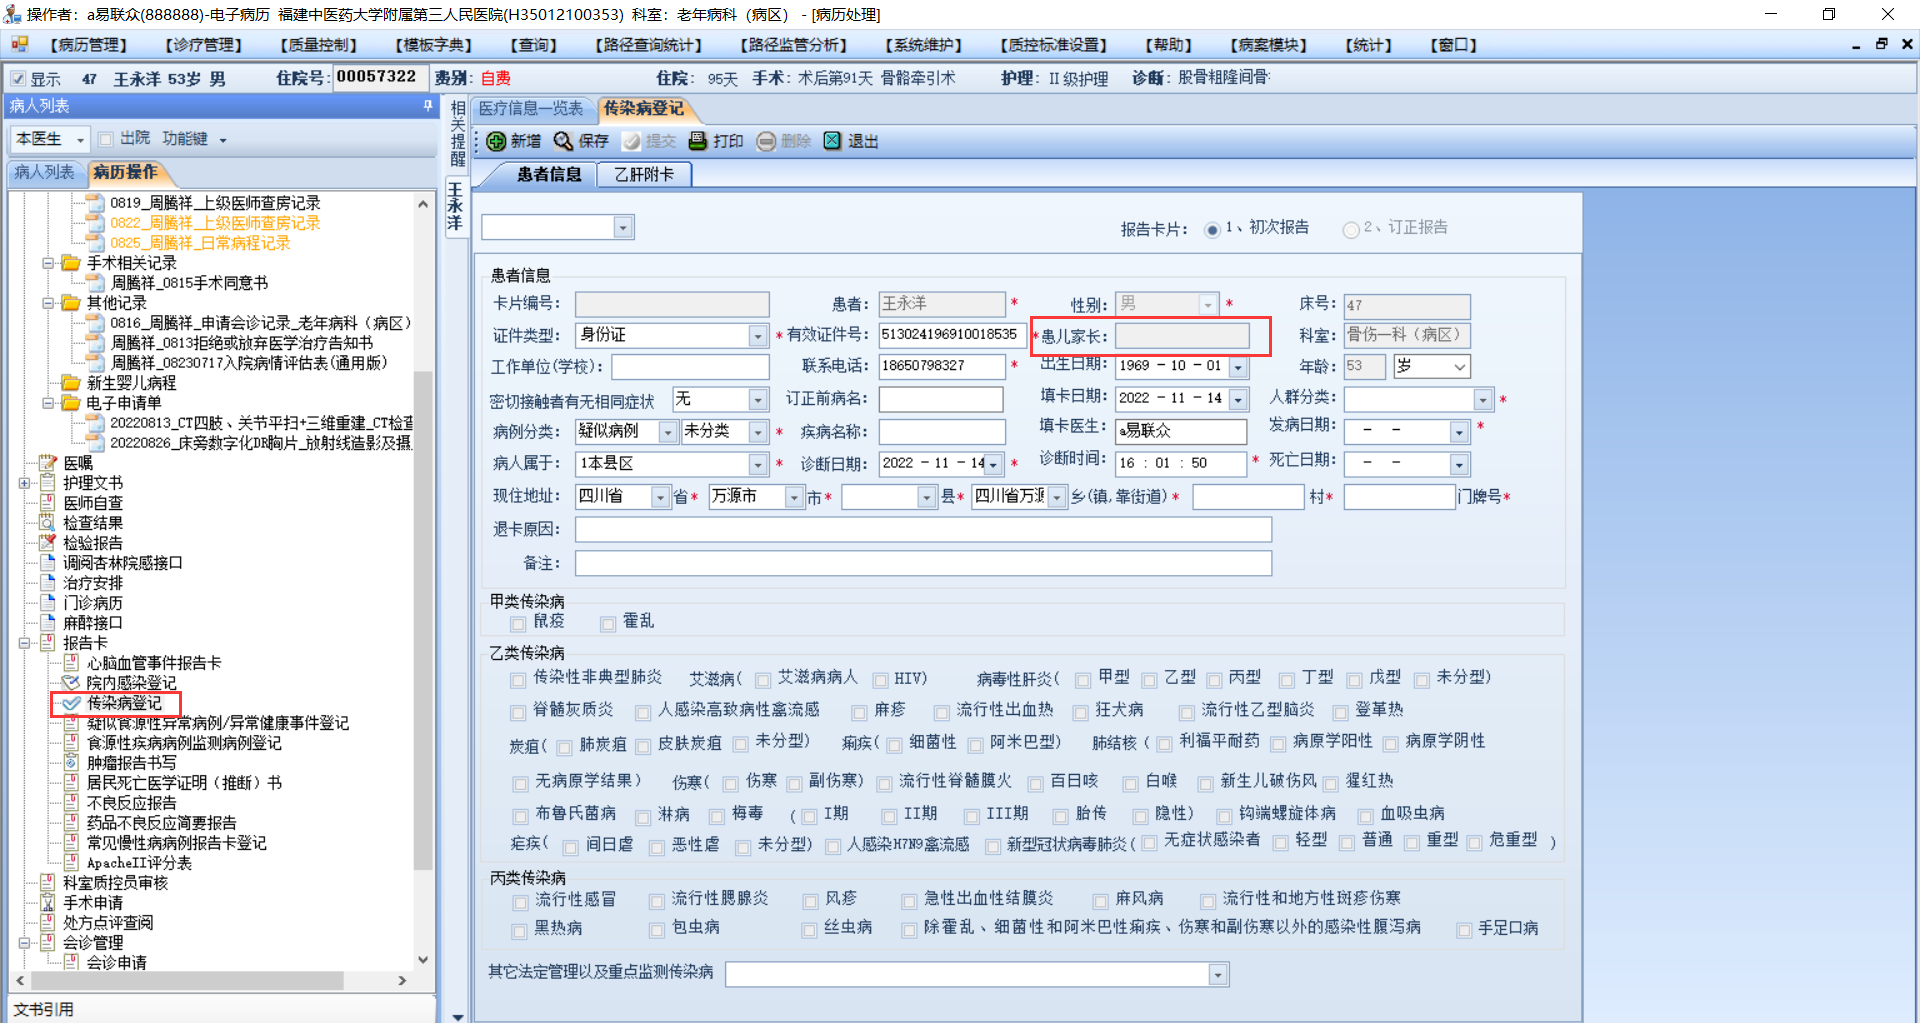This screenshot has height=1023, width=1920.
Task: Click the 新生婴儿病程 folder icon
Action: [71, 383]
